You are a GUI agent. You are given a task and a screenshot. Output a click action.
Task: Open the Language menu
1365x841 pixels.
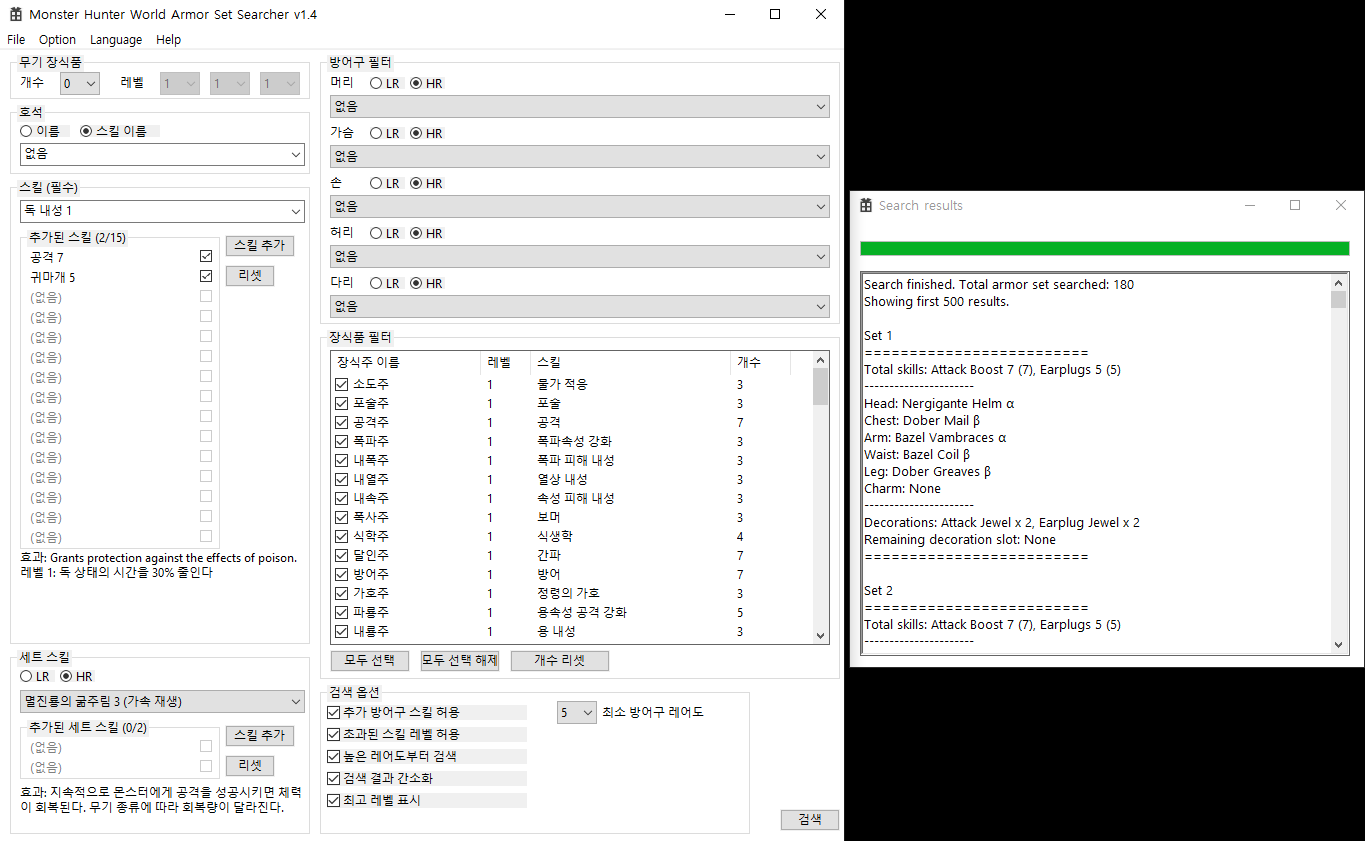pos(116,39)
